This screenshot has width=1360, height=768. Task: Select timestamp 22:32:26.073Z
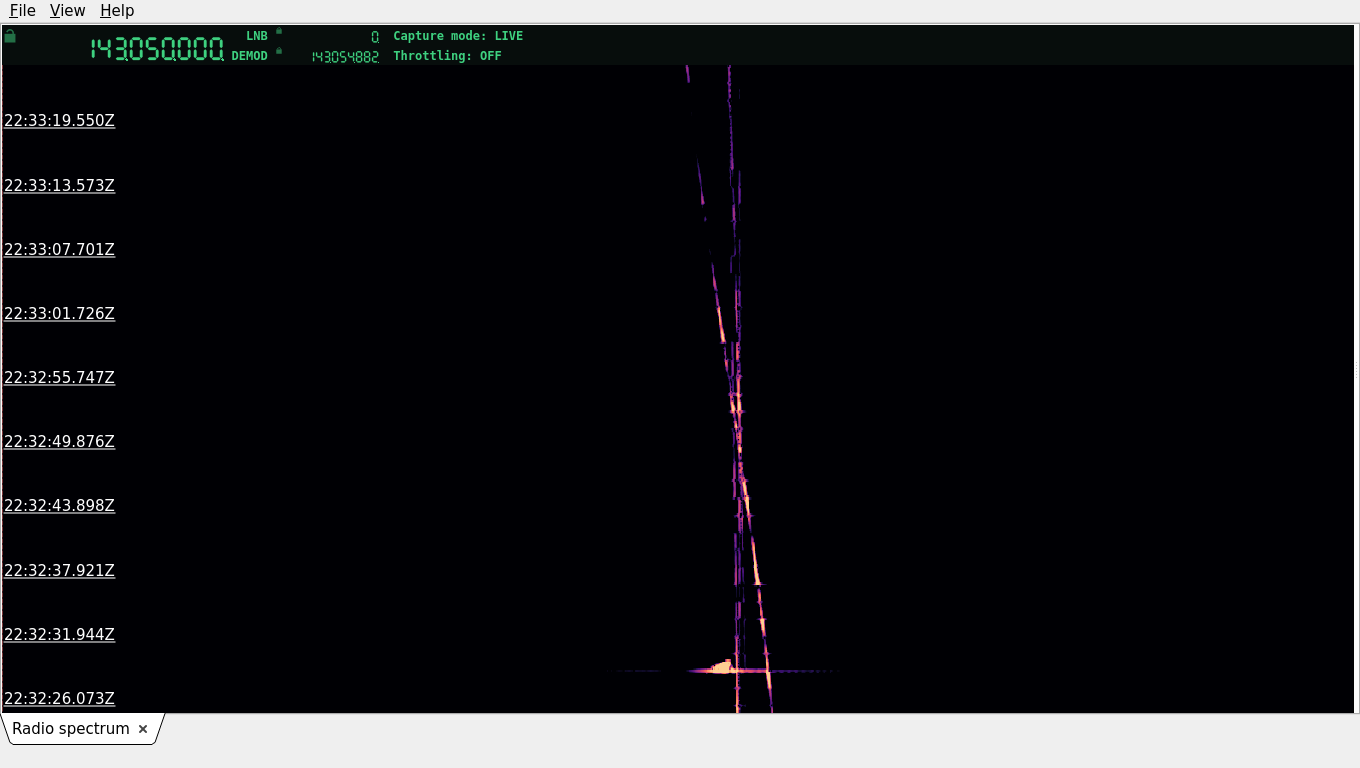(59, 698)
